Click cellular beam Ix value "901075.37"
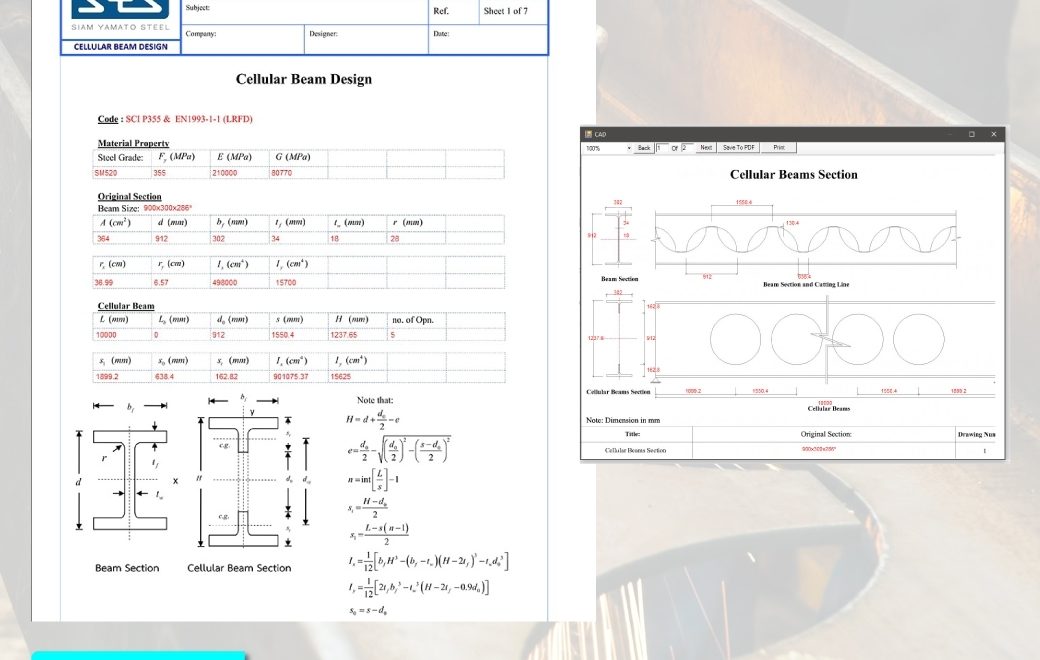 pos(291,377)
